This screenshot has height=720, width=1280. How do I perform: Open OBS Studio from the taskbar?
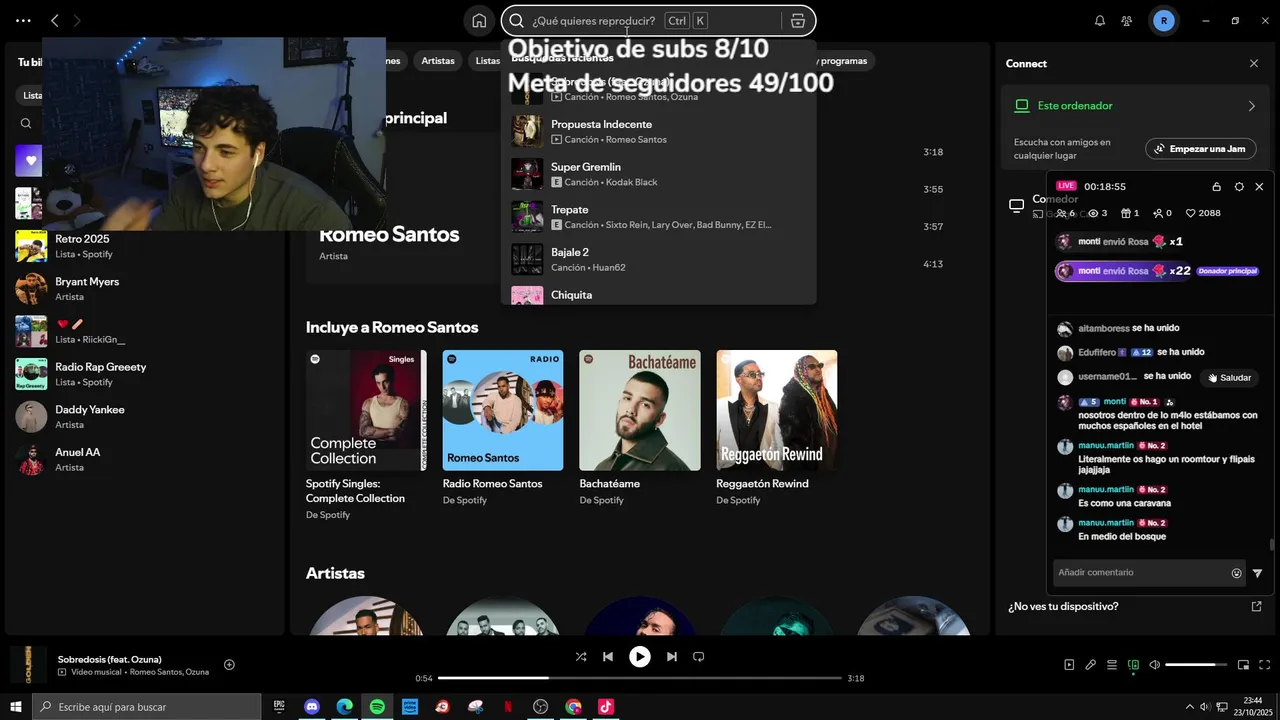(x=541, y=707)
